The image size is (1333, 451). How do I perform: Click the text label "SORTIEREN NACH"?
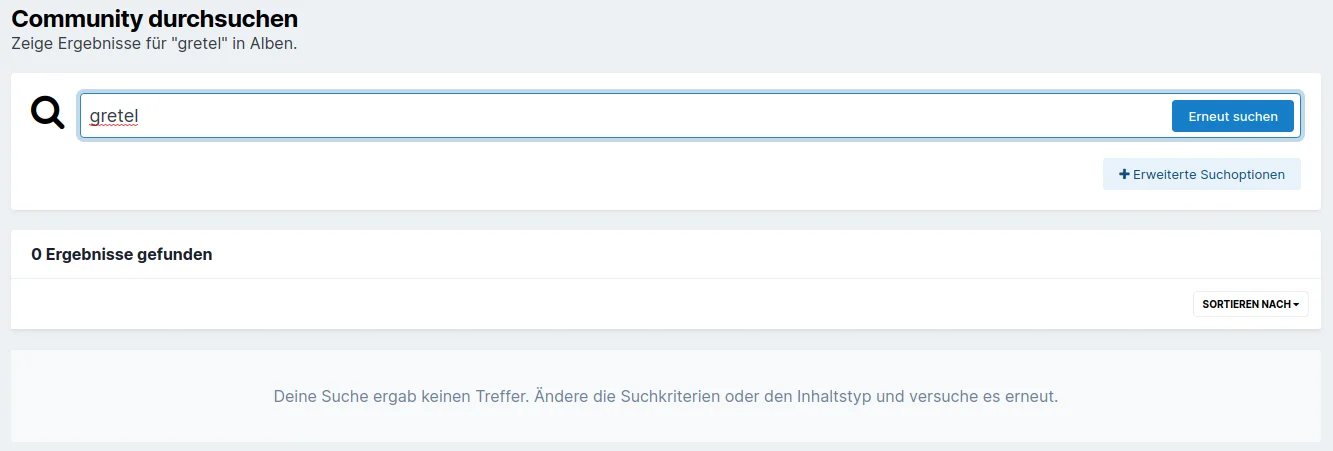[1246, 304]
